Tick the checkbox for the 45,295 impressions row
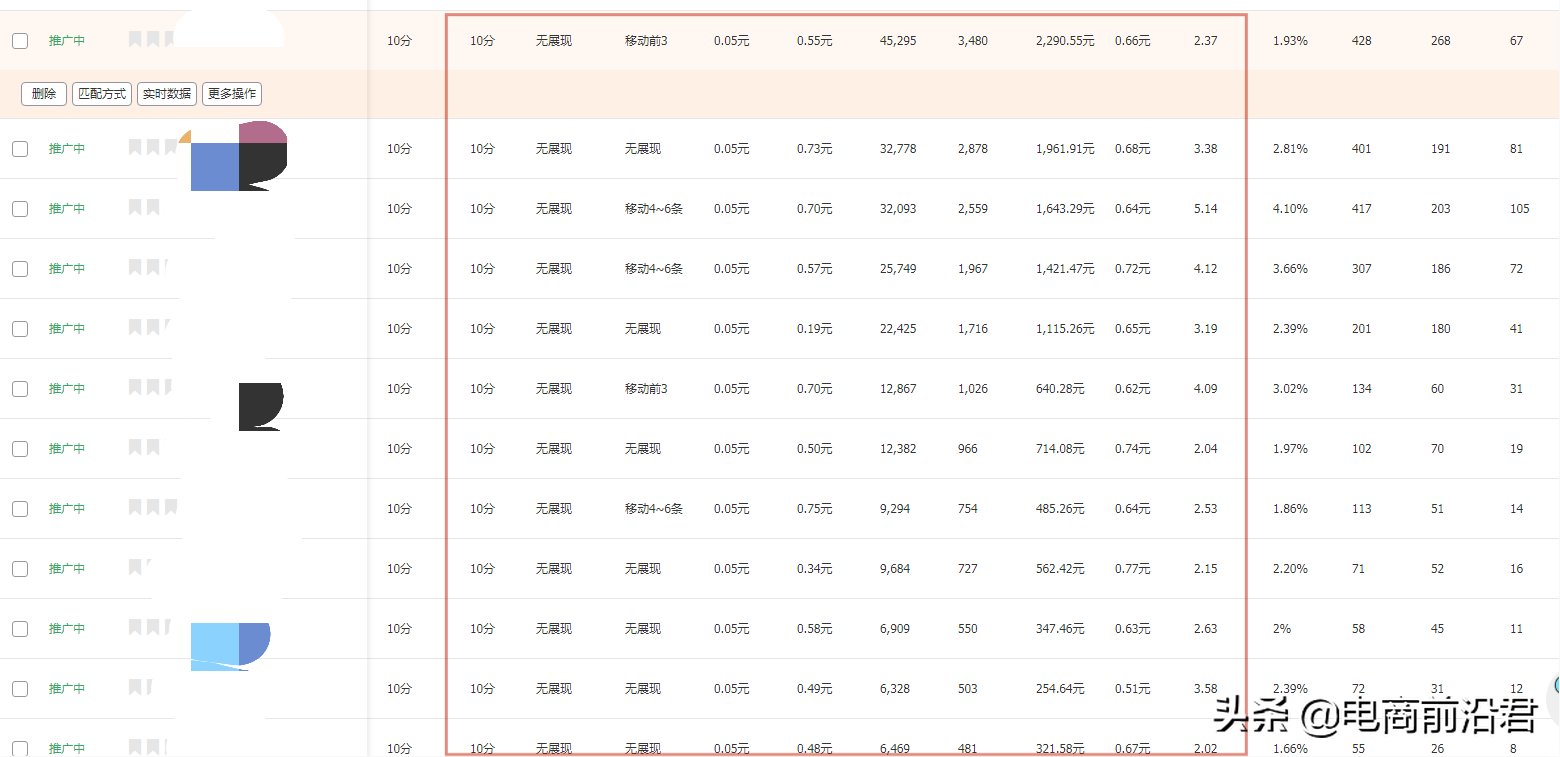The width and height of the screenshot is (1560, 757). point(20,41)
